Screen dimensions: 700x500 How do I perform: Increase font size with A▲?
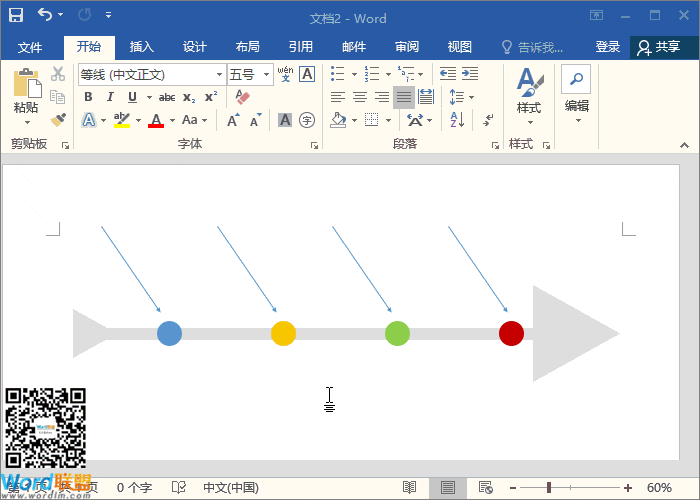tap(233, 121)
